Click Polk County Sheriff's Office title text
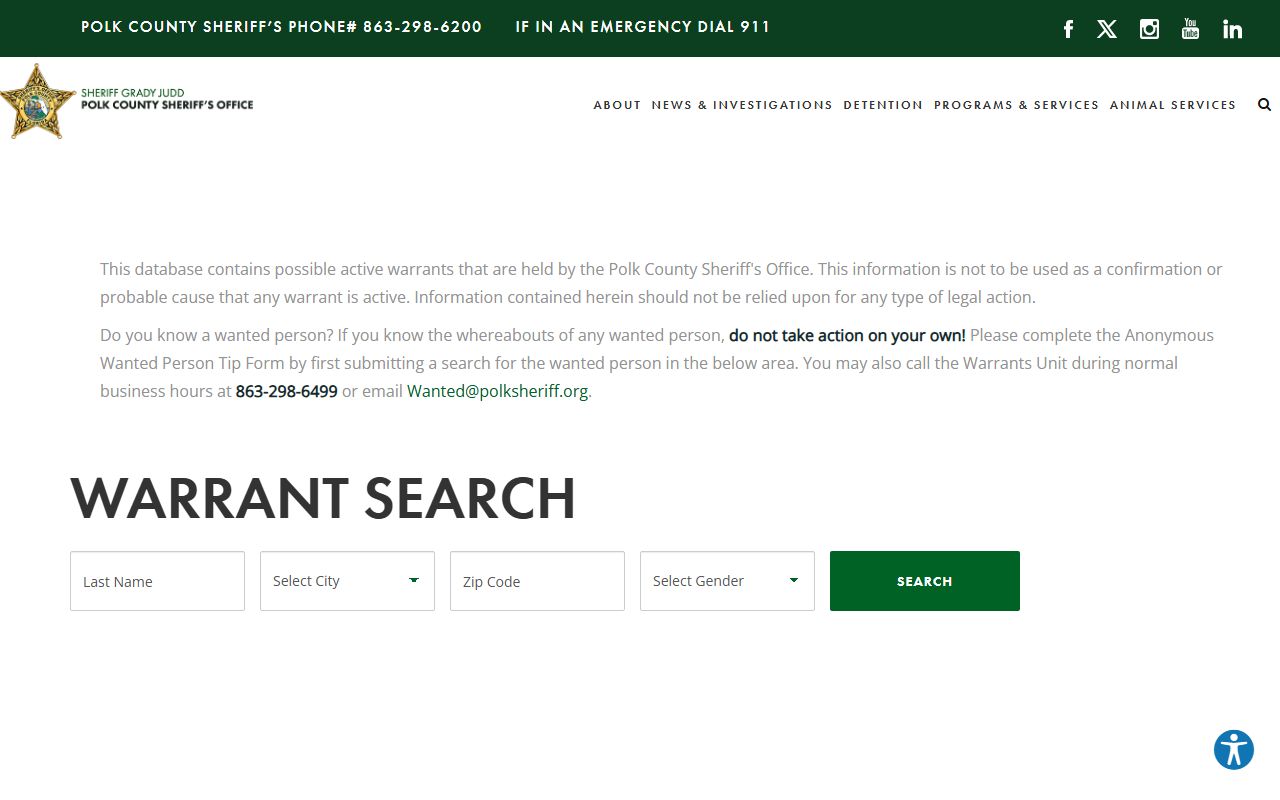Viewport: 1280px width, 800px height. (167, 104)
